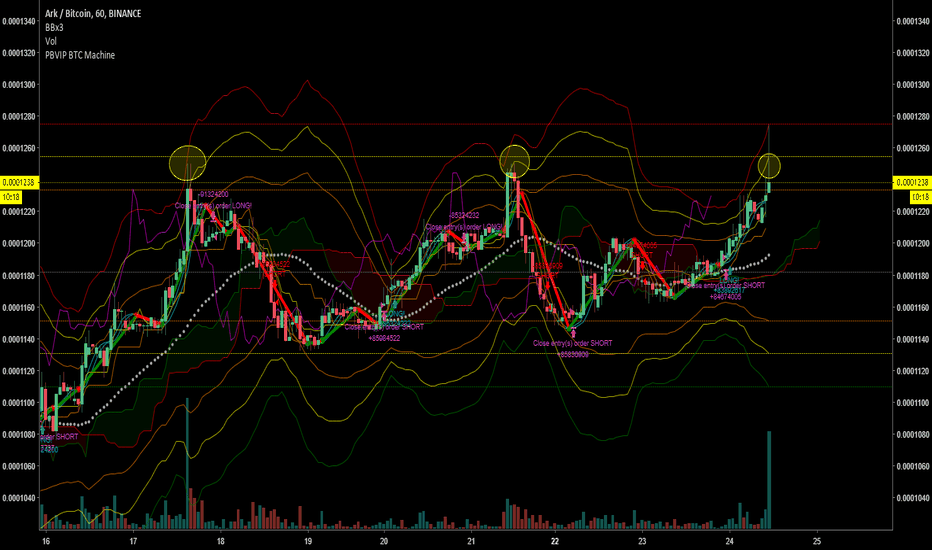Click the 10:18 countdown on the right scale

pos(920,196)
